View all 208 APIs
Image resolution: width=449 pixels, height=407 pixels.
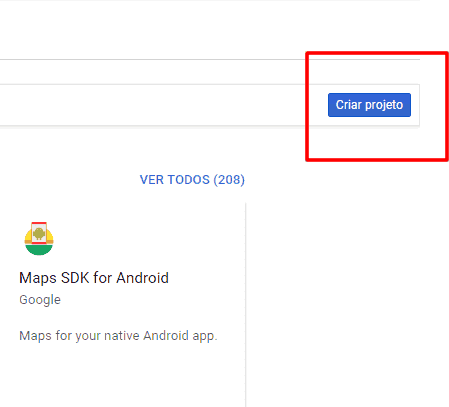point(192,180)
